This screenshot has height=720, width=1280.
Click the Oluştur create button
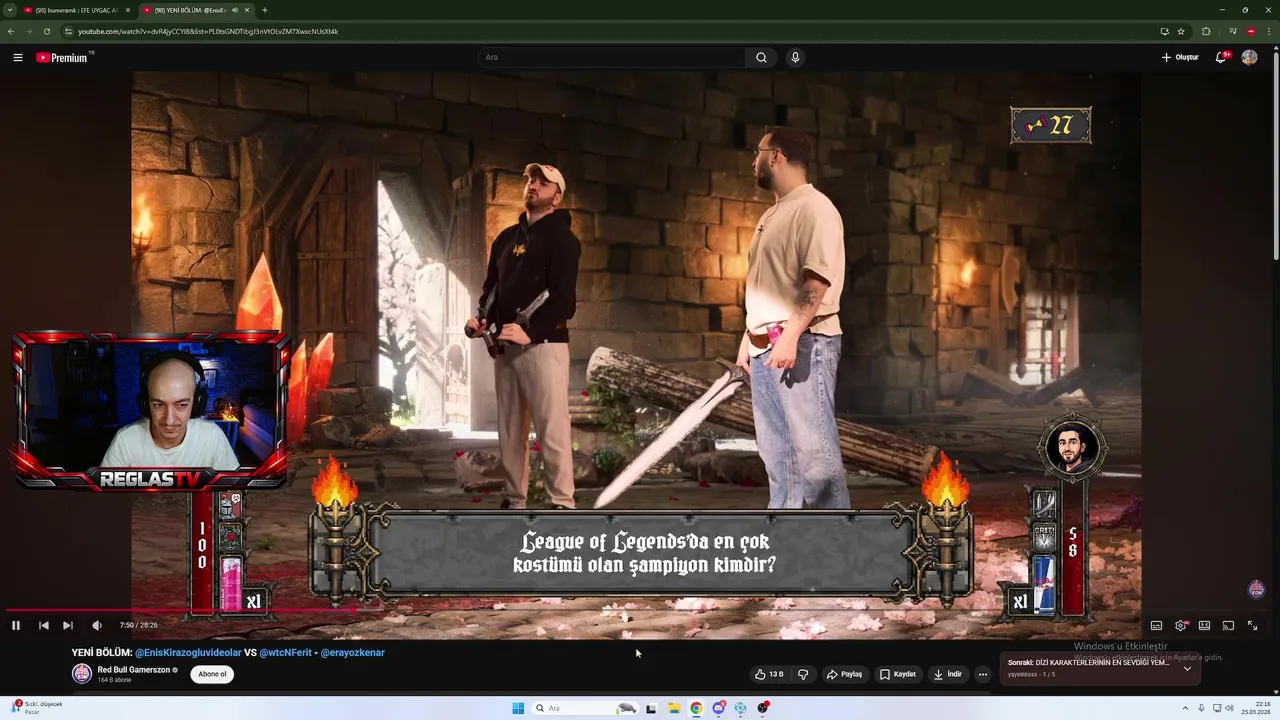click(x=1180, y=57)
